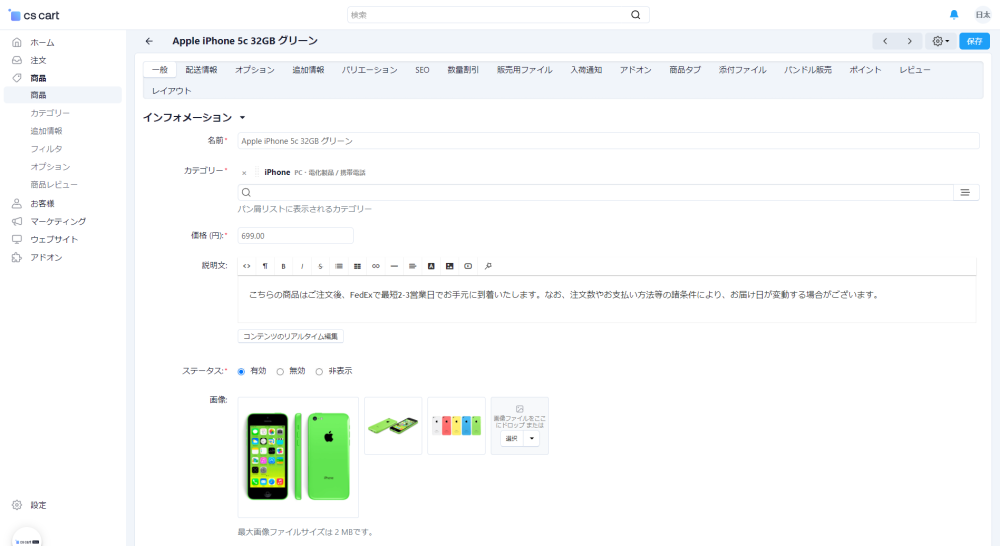
Task: Go back using the left arrow
Action: 149,41
